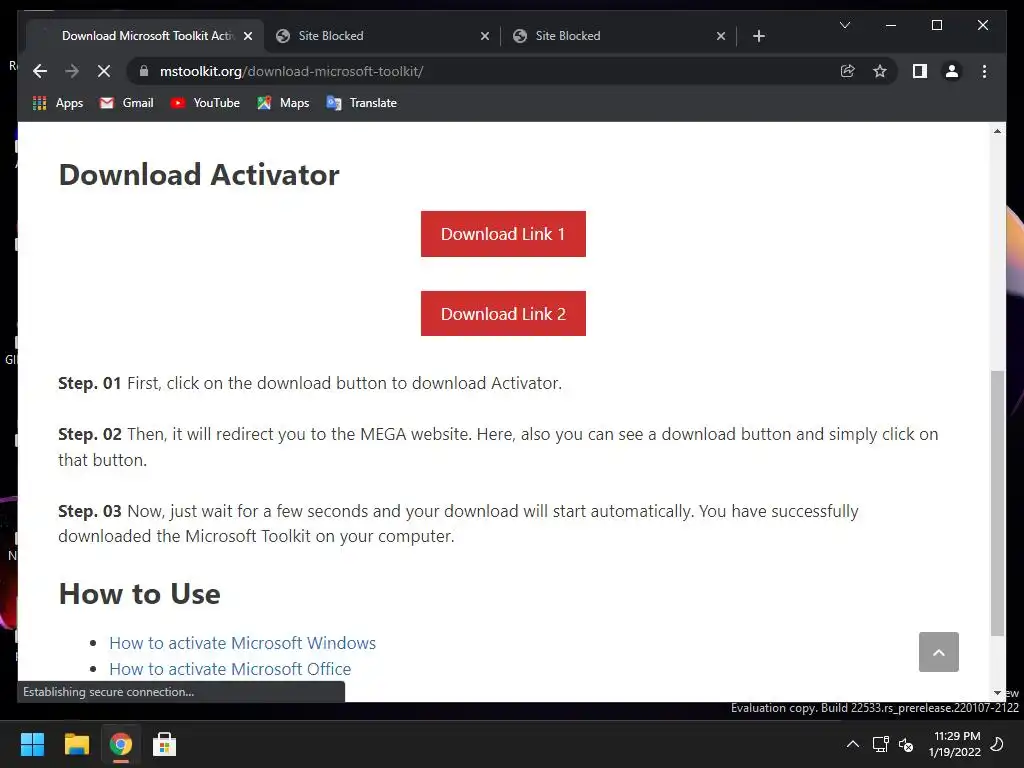This screenshot has width=1024, height=768.
Task: Click the forward navigation arrow
Action: [72, 71]
